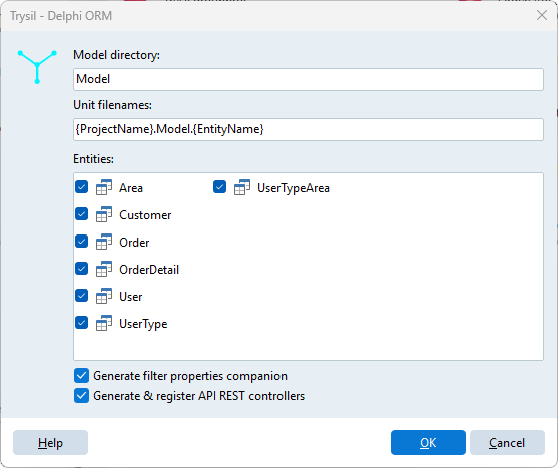Click the User entity table icon
The height and width of the screenshot is (468, 558).
coord(104,296)
